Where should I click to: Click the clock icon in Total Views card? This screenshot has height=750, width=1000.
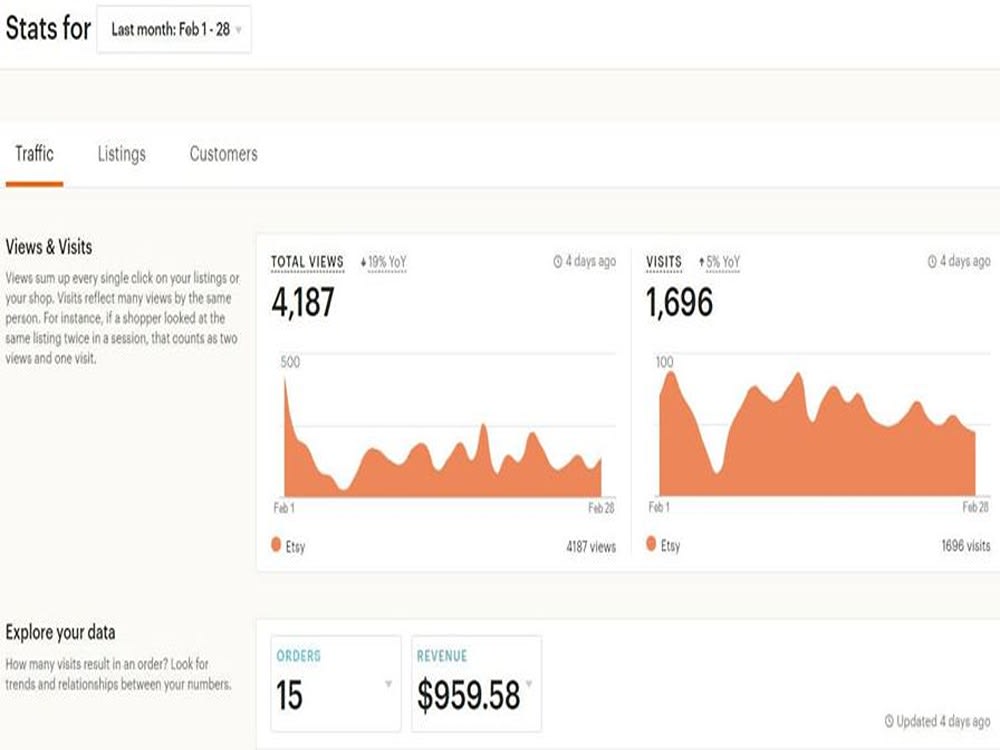(557, 261)
